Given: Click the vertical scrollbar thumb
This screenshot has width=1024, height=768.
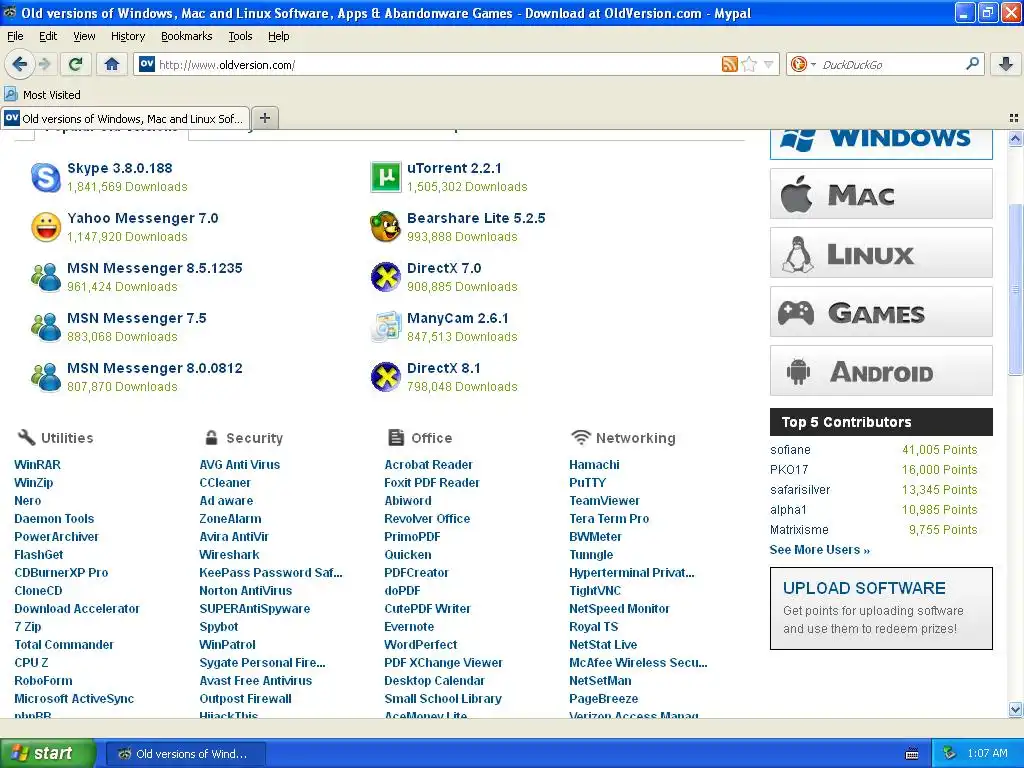Looking at the screenshot, I should tap(1015, 289).
